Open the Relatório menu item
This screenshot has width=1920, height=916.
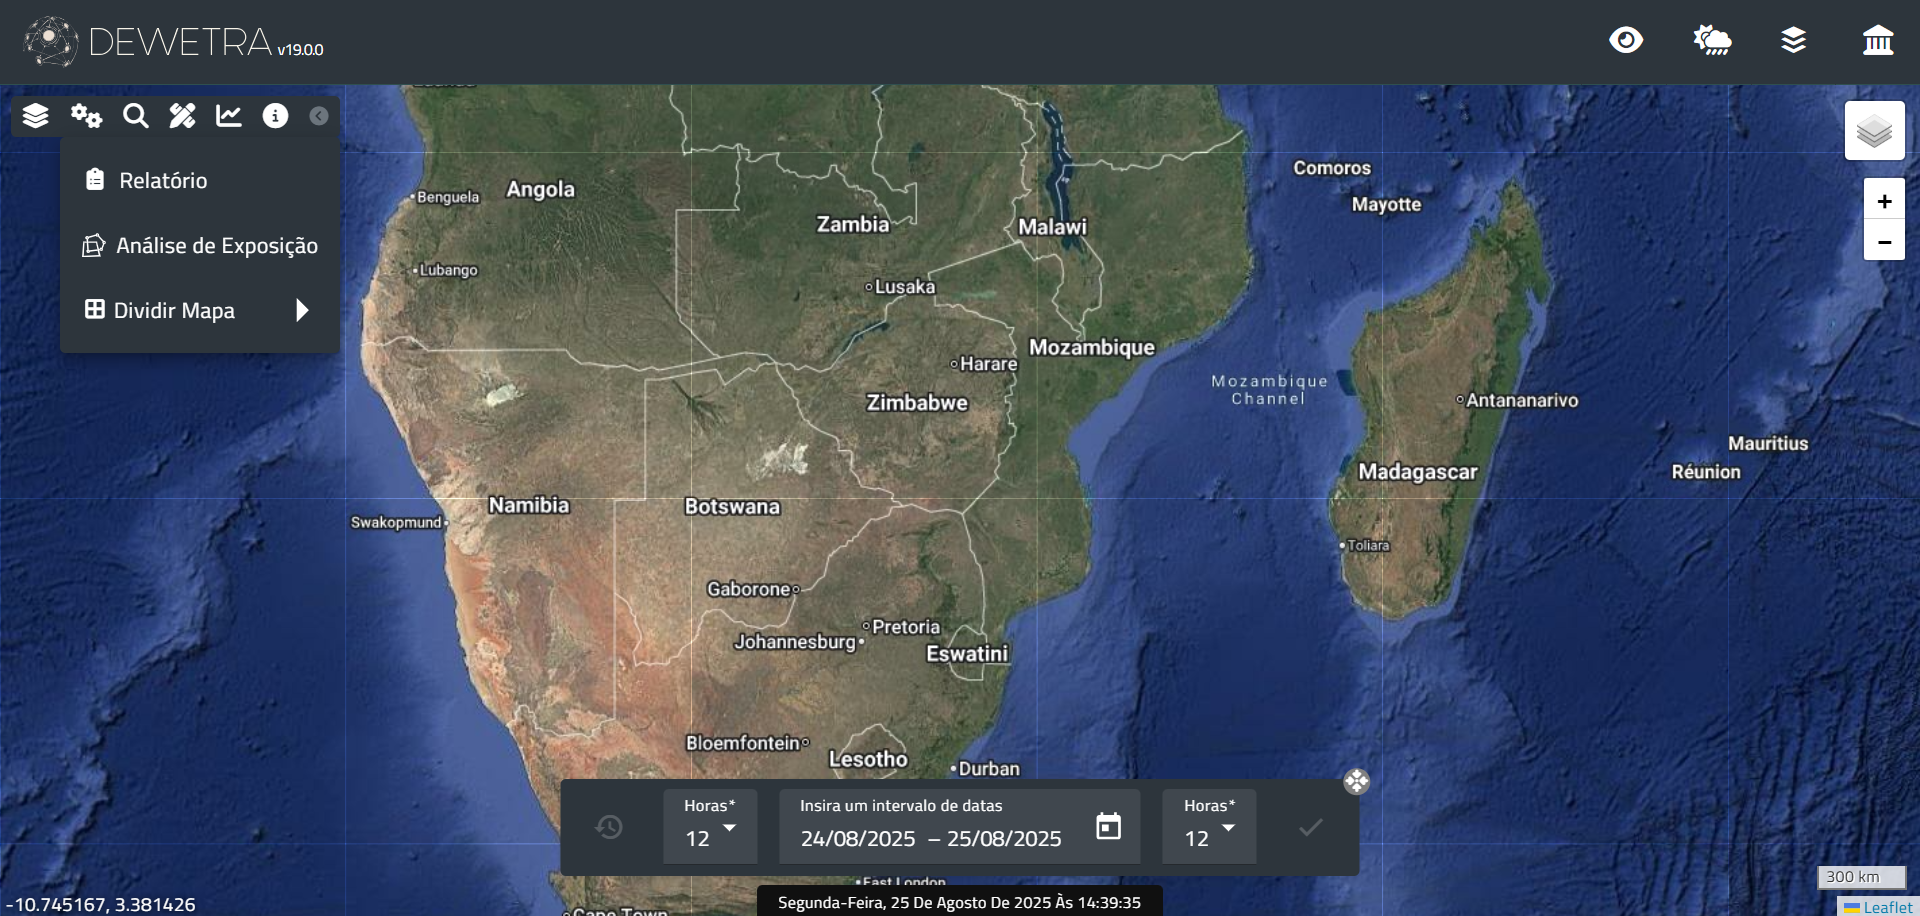163,181
